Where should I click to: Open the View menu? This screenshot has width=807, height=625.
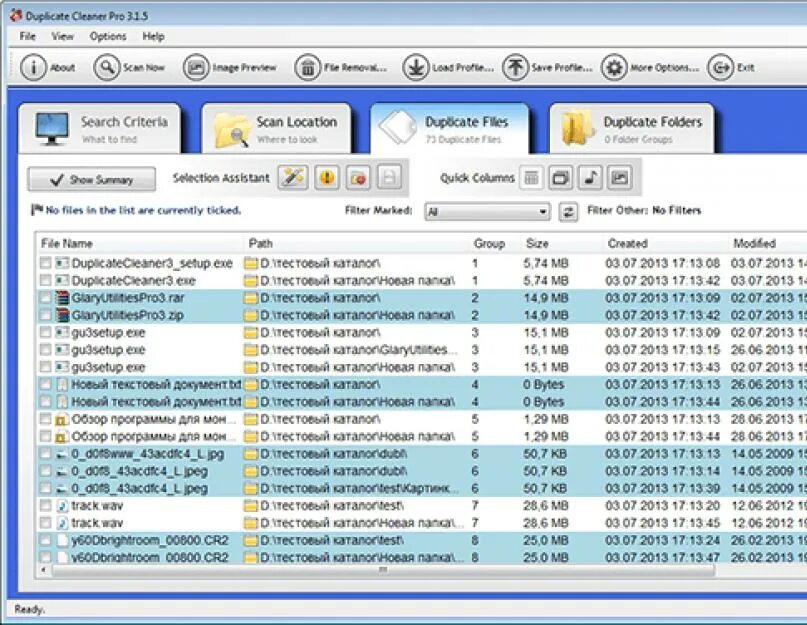point(62,37)
